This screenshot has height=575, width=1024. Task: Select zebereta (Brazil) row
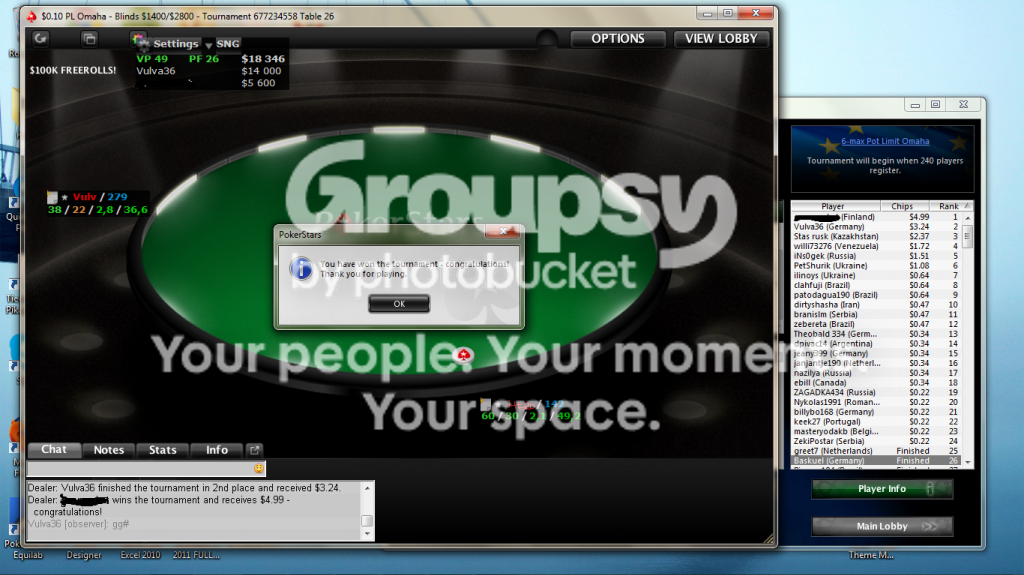click(x=876, y=324)
